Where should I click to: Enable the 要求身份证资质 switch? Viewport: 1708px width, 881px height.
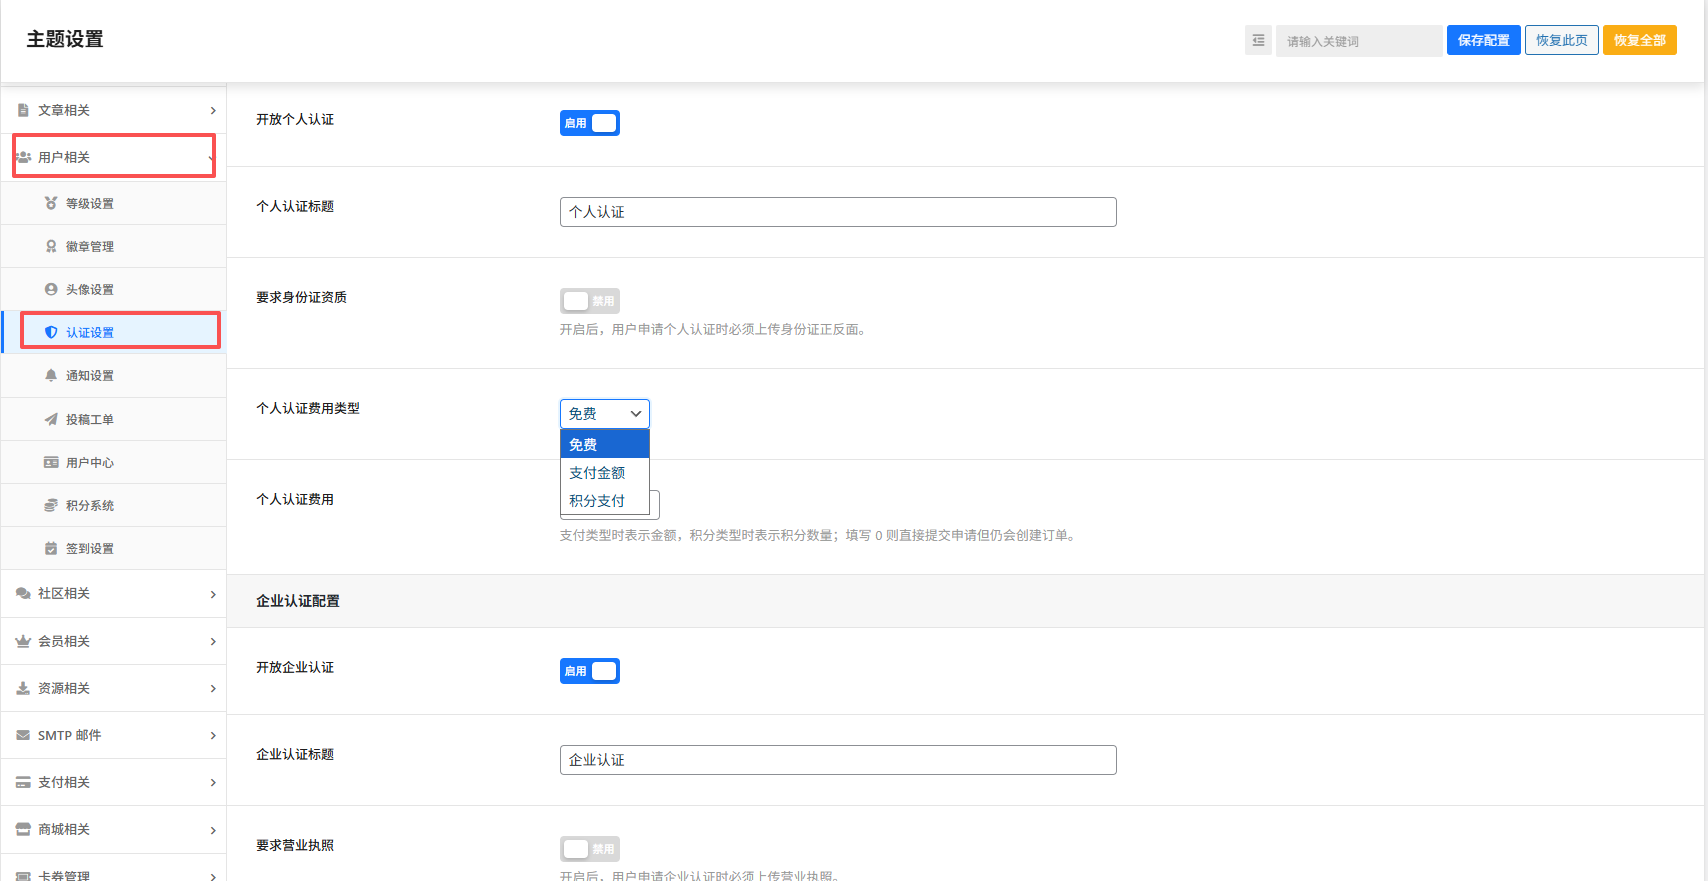tap(590, 301)
